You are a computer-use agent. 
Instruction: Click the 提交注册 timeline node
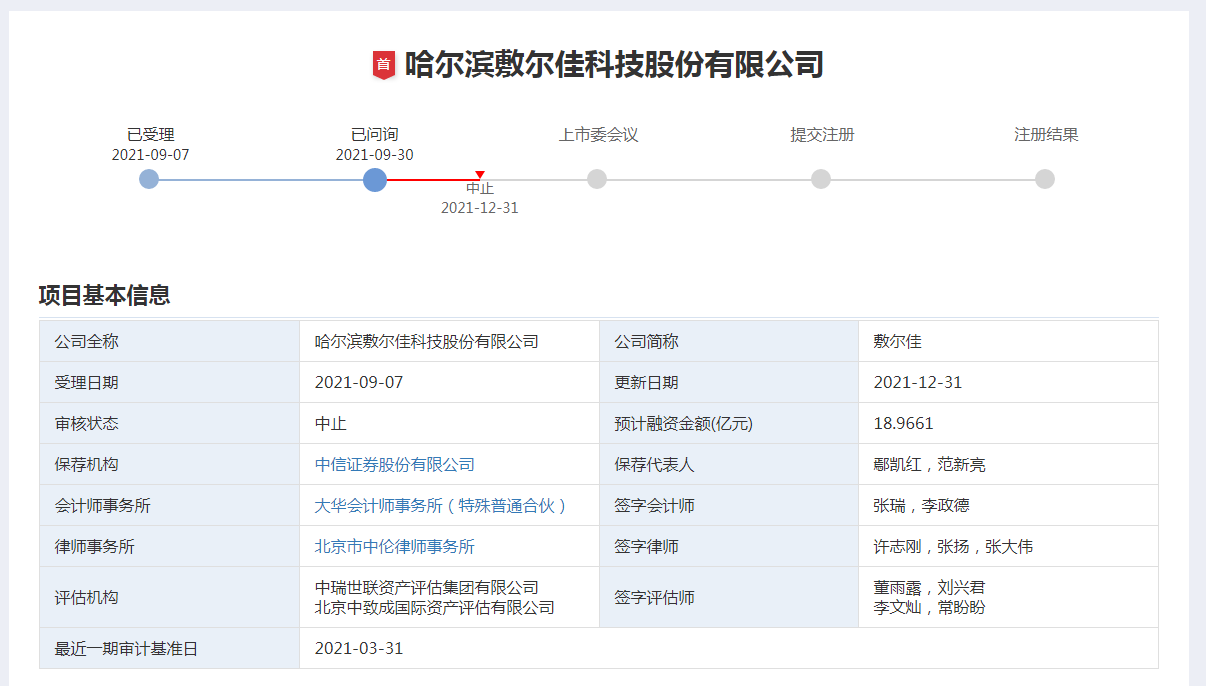(x=821, y=179)
